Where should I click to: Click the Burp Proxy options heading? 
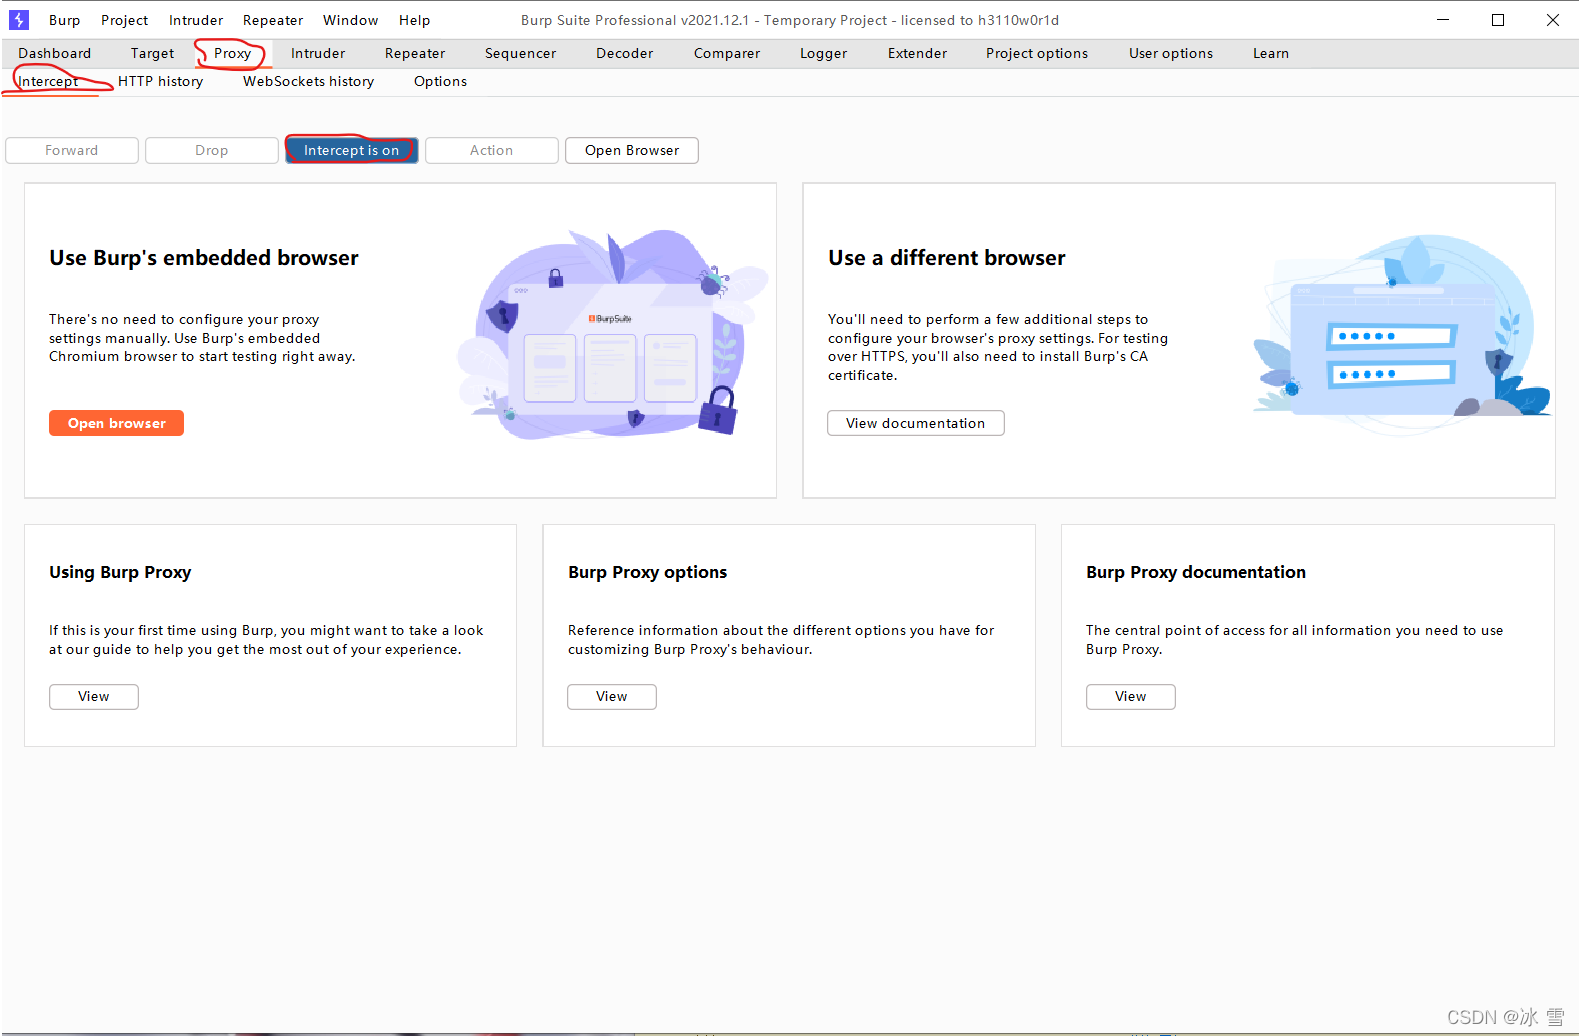[x=648, y=572]
